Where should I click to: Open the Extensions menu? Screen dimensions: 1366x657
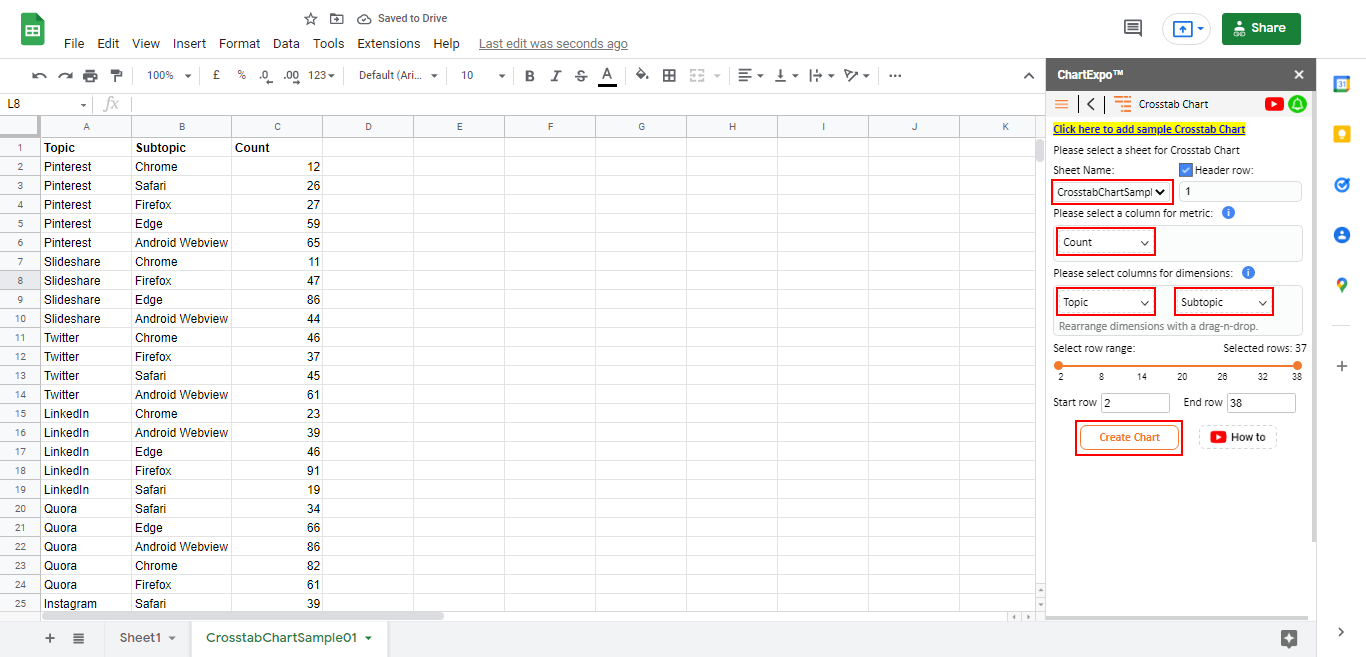pyautogui.click(x=389, y=44)
